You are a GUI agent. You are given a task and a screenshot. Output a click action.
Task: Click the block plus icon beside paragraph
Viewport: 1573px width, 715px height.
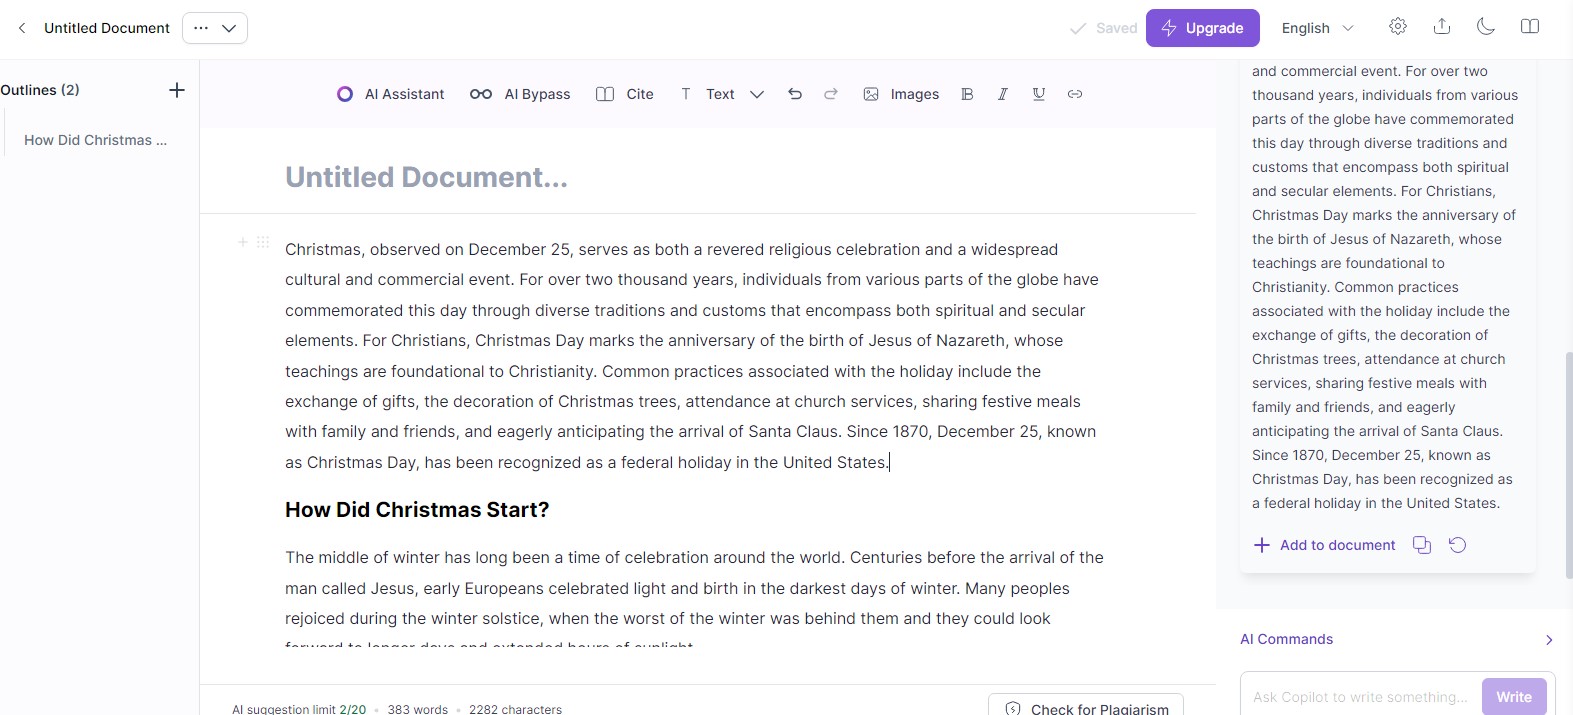pos(242,242)
